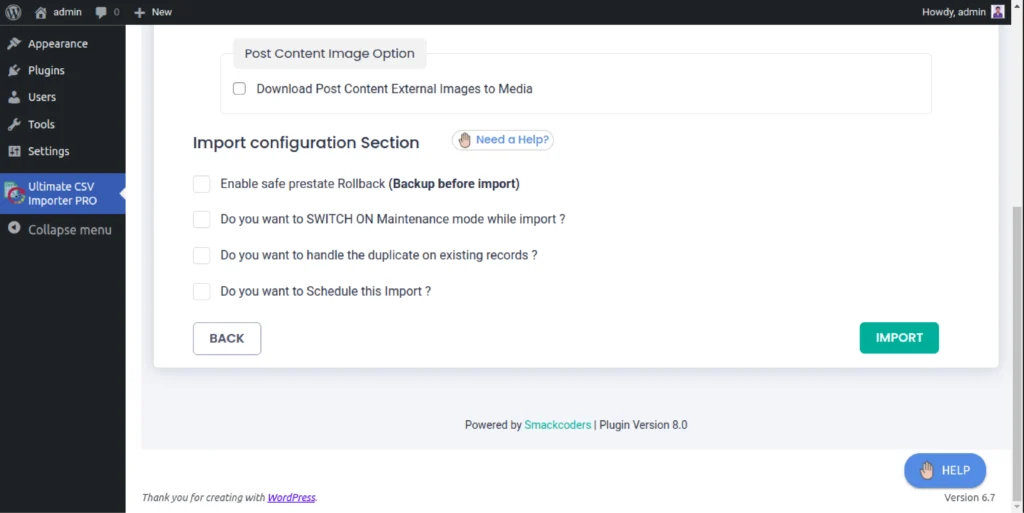The image size is (1024, 513).
Task: Enable Download Post Content External Images
Action: 239,89
